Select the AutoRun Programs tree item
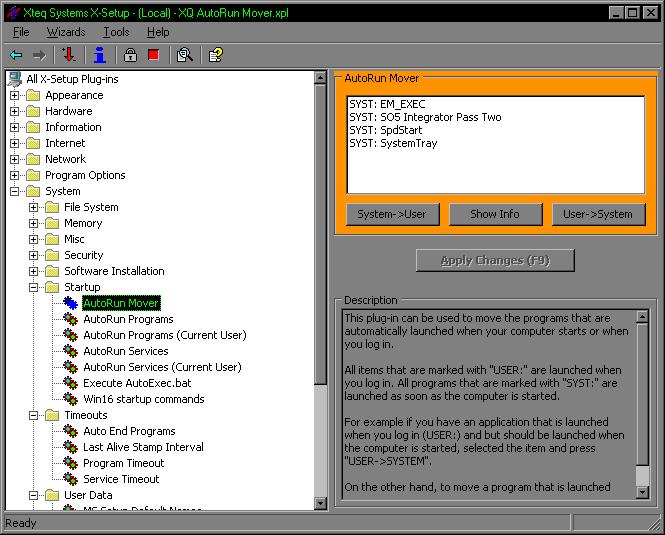The width and height of the screenshot is (665, 535). (128, 319)
